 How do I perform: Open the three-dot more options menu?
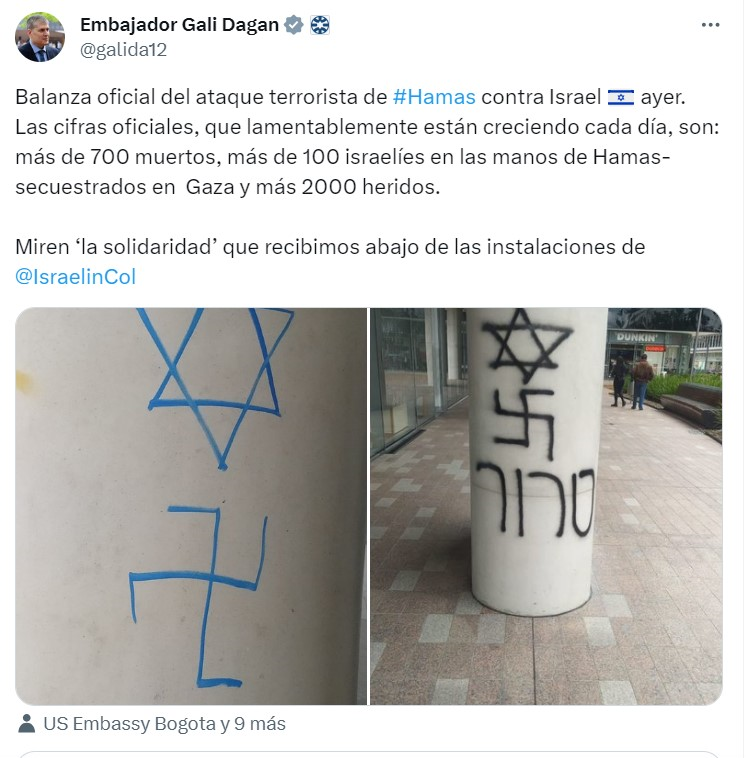(710, 25)
